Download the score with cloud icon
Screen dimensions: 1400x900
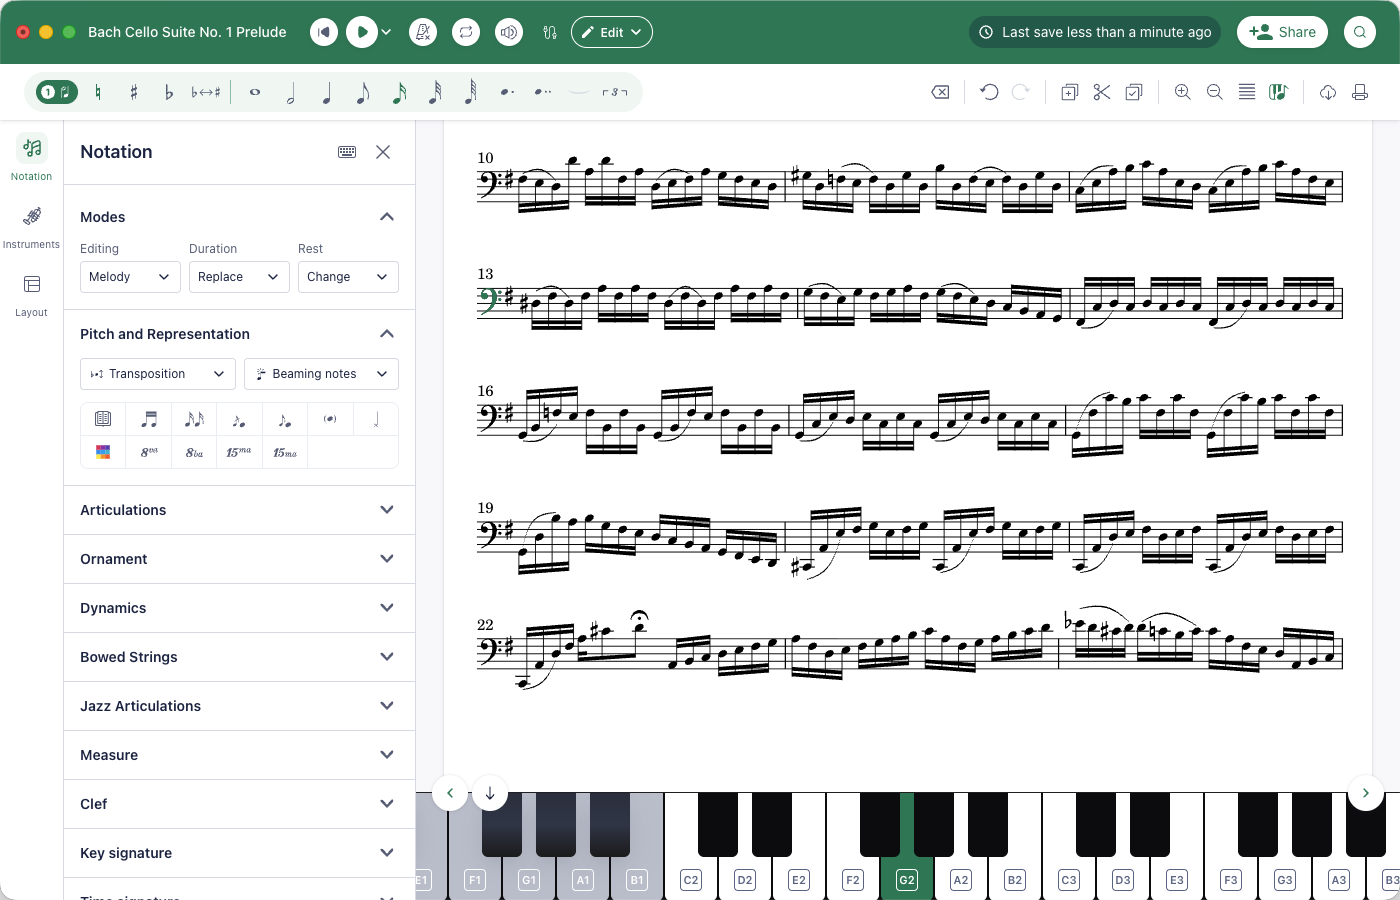(x=1328, y=92)
